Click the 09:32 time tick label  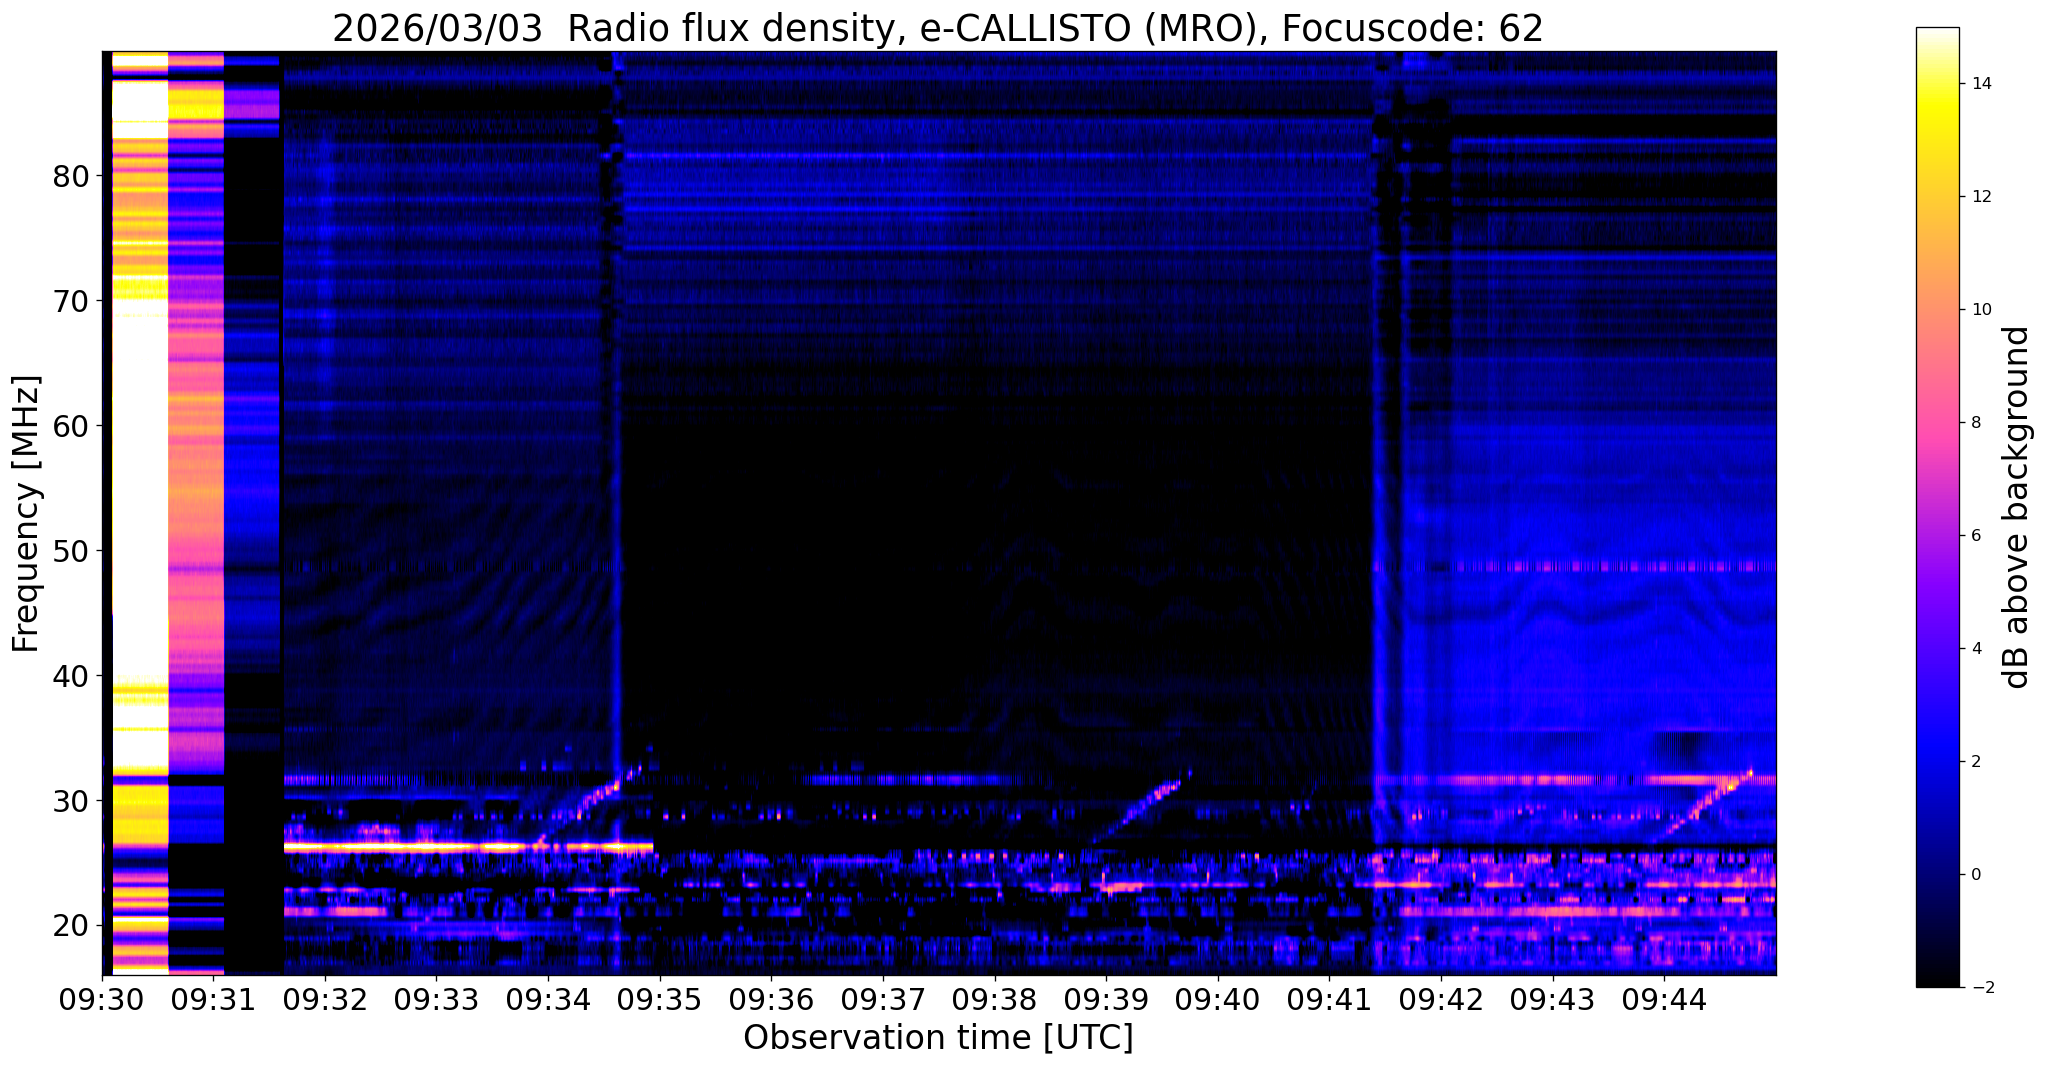tap(325, 1000)
